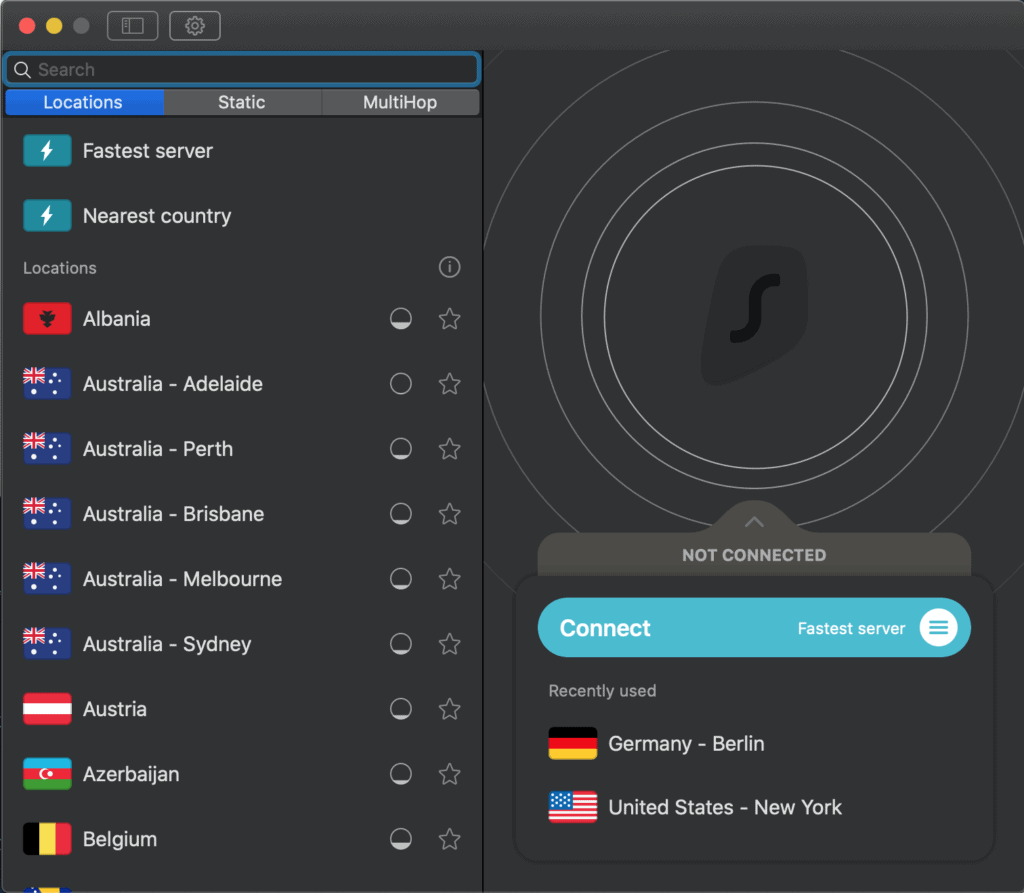Select recently used Germany - Berlin
The width and height of the screenshot is (1024, 893).
[x=686, y=744]
